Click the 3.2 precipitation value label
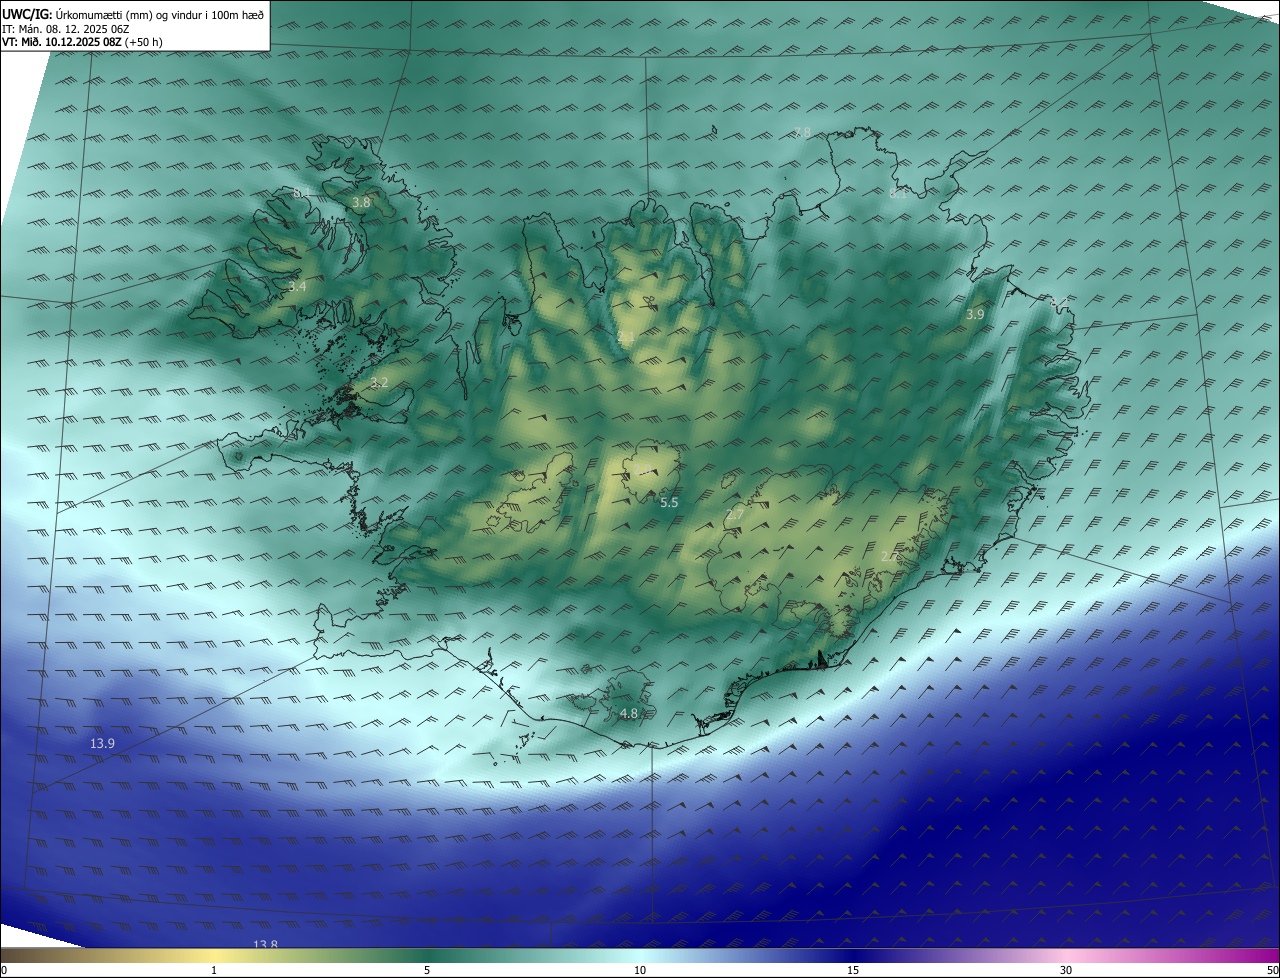The width and height of the screenshot is (1280, 978). tap(378, 382)
